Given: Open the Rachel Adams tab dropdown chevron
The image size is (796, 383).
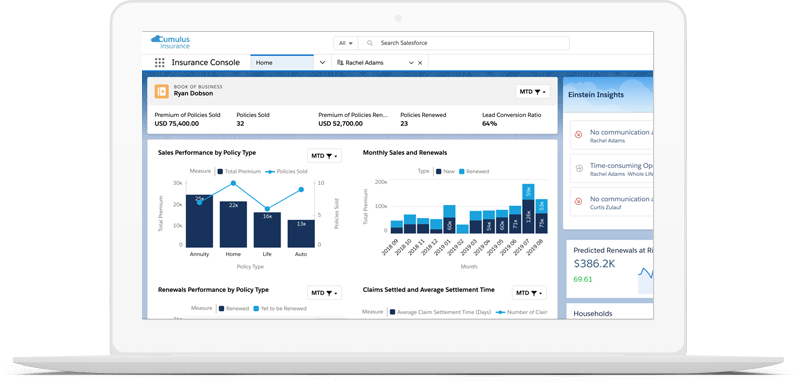Looking at the screenshot, I should point(411,63).
